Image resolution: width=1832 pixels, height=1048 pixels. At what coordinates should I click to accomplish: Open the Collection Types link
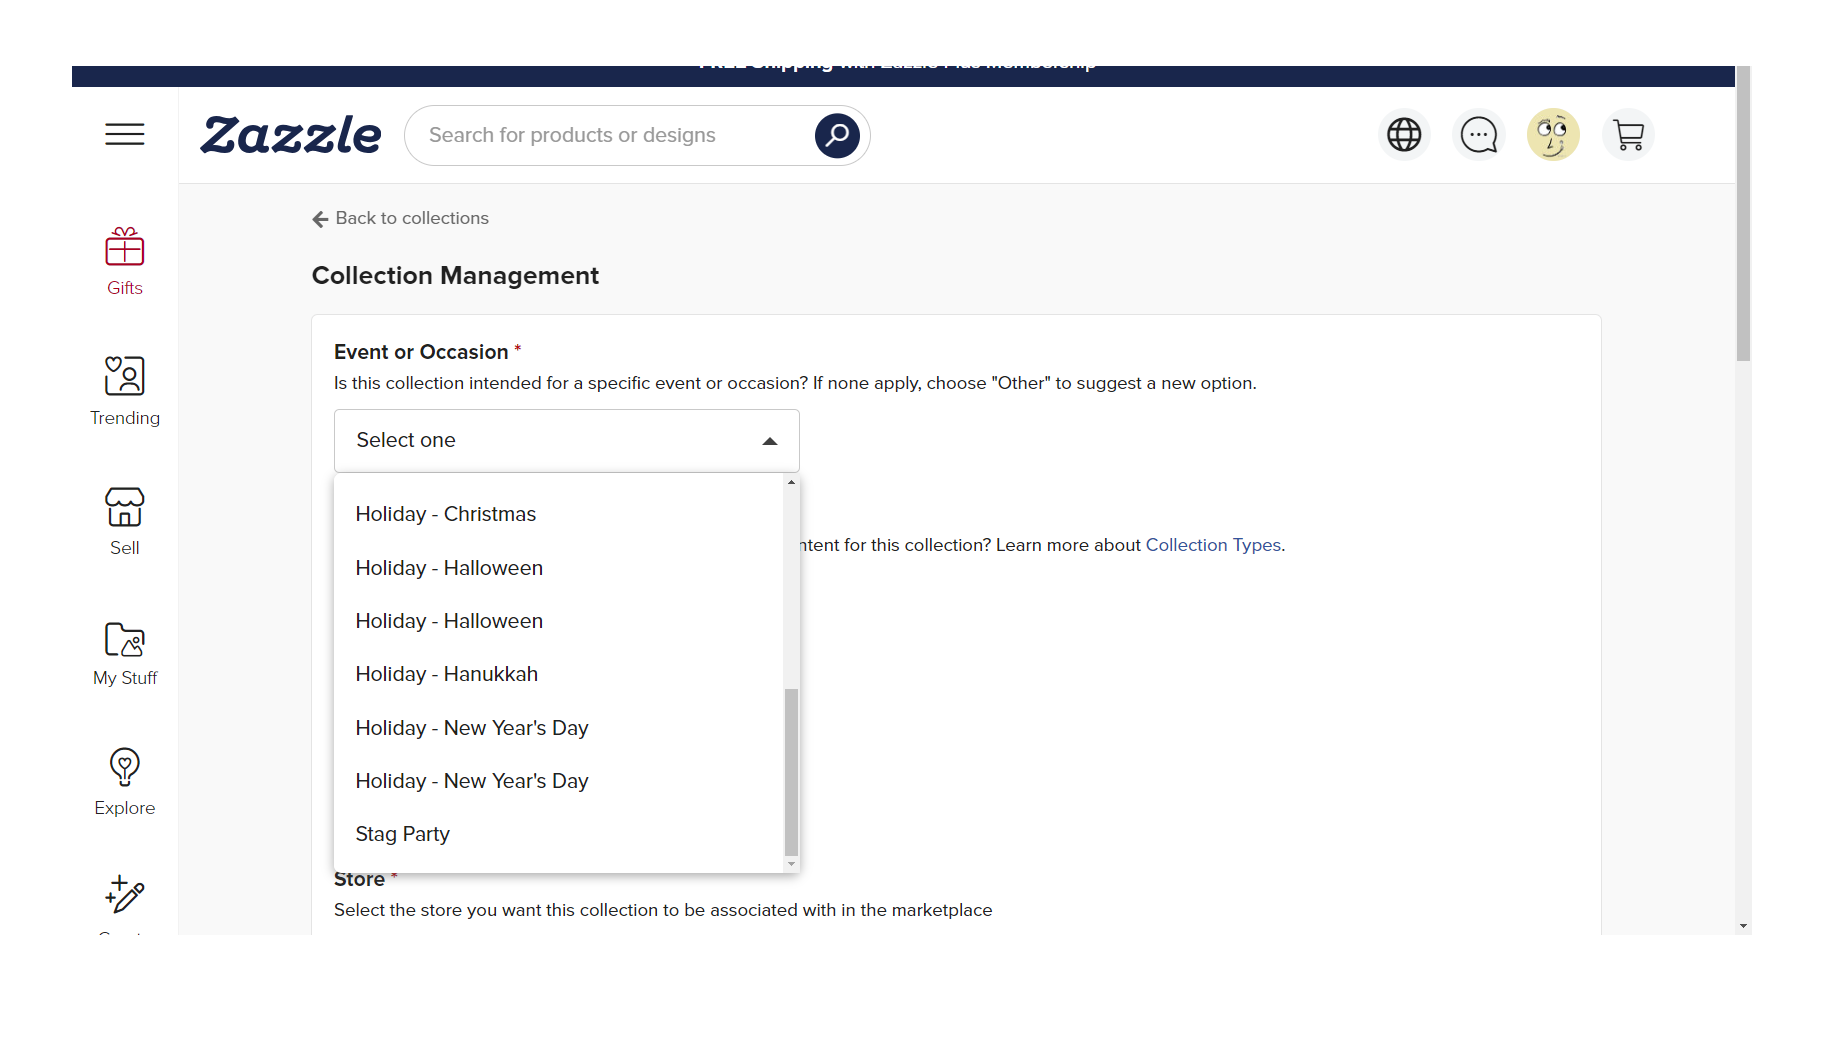tap(1213, 545)
